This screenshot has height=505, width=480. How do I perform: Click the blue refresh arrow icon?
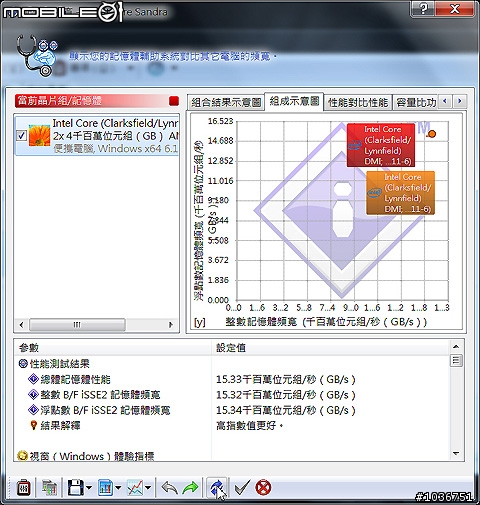click(217, 488)
